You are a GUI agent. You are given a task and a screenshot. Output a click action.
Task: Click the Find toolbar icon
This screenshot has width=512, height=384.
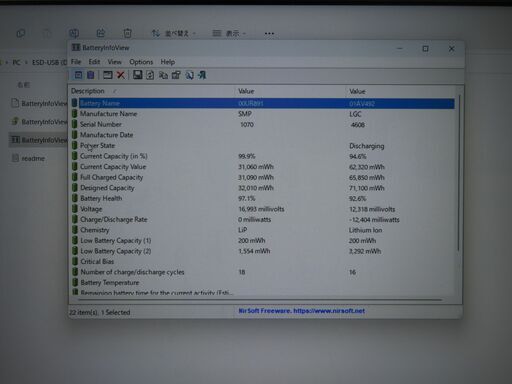point(189,75)
